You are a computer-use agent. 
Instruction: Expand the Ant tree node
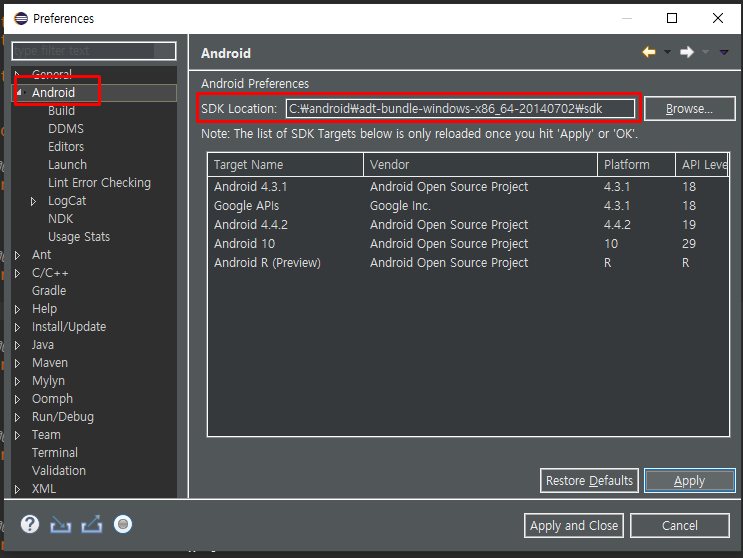coord(18,255)
